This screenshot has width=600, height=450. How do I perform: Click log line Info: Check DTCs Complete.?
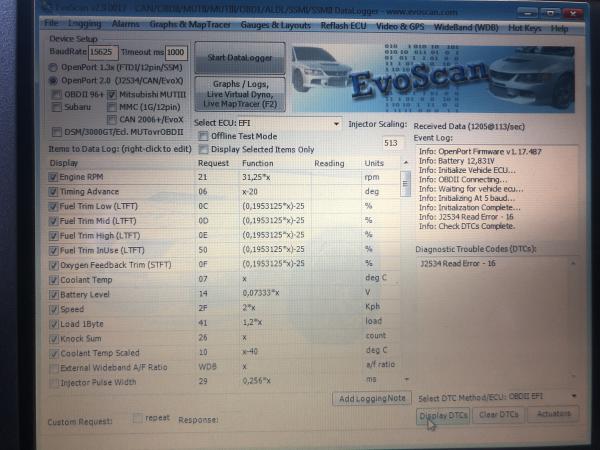467,226
